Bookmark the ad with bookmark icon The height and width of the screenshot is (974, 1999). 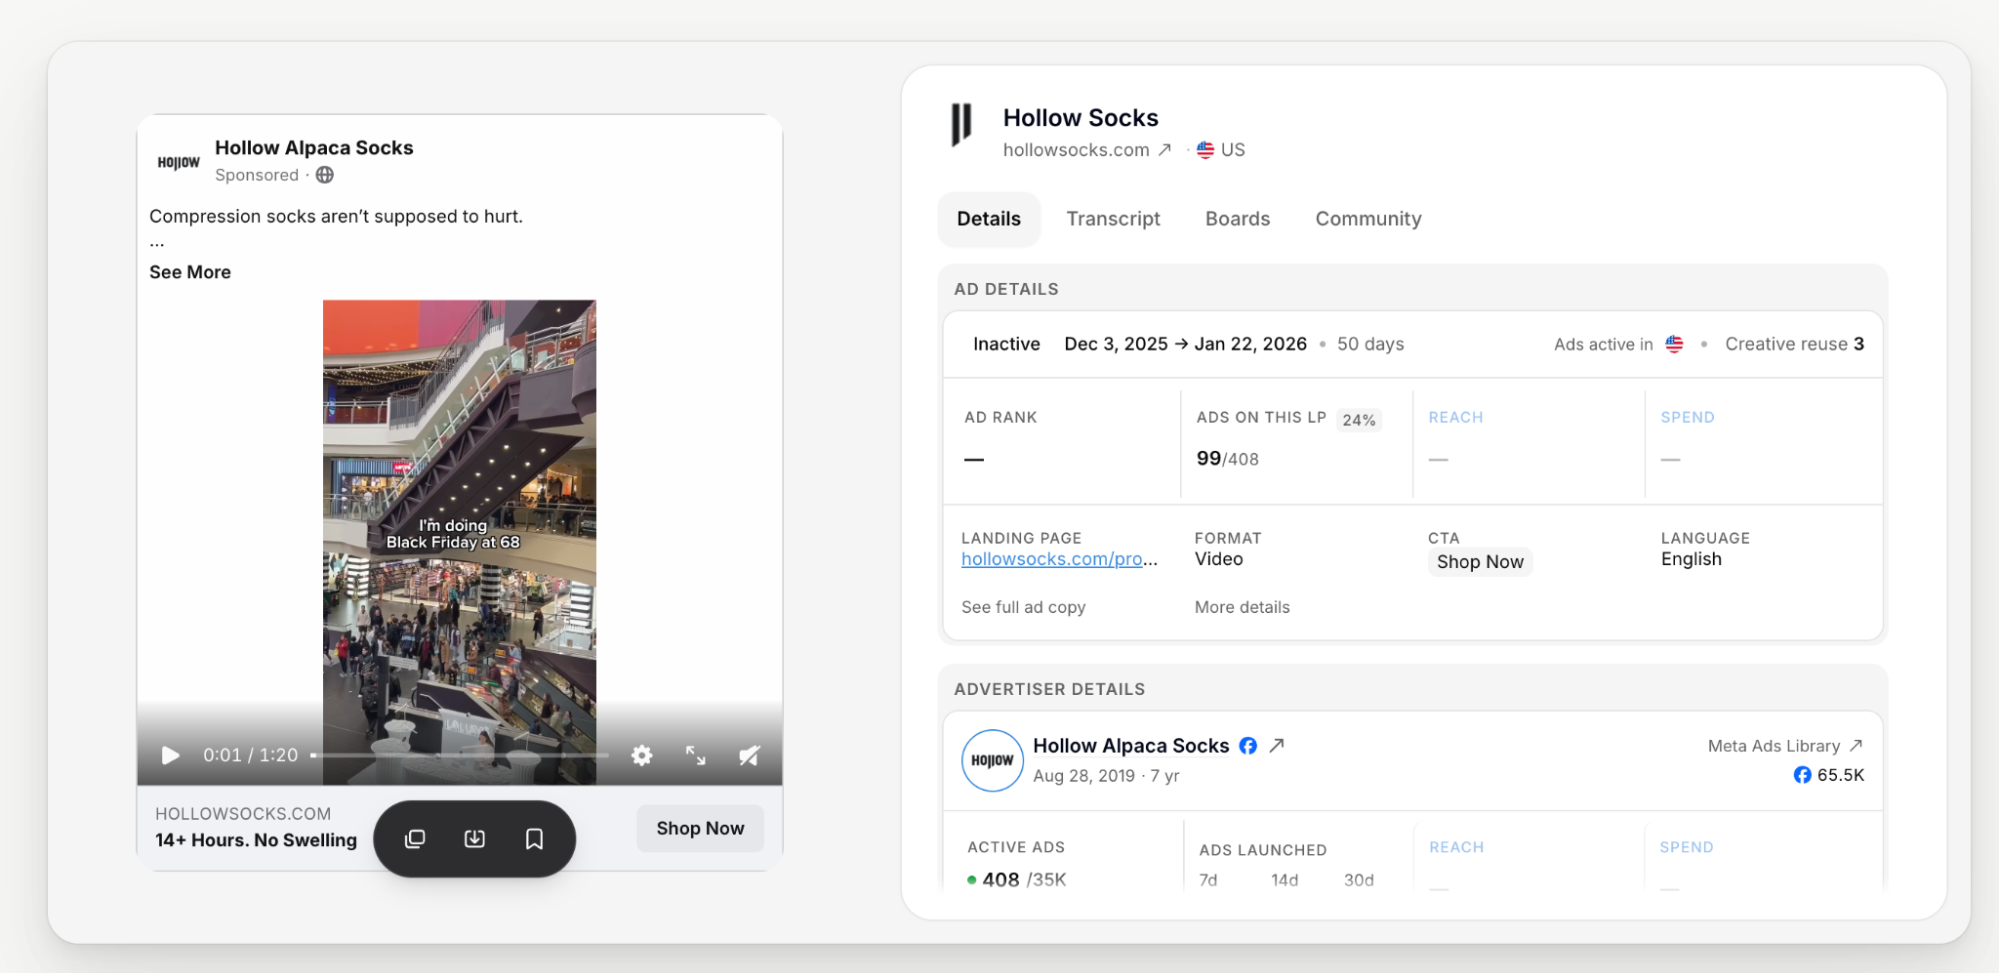coord(535,839)
